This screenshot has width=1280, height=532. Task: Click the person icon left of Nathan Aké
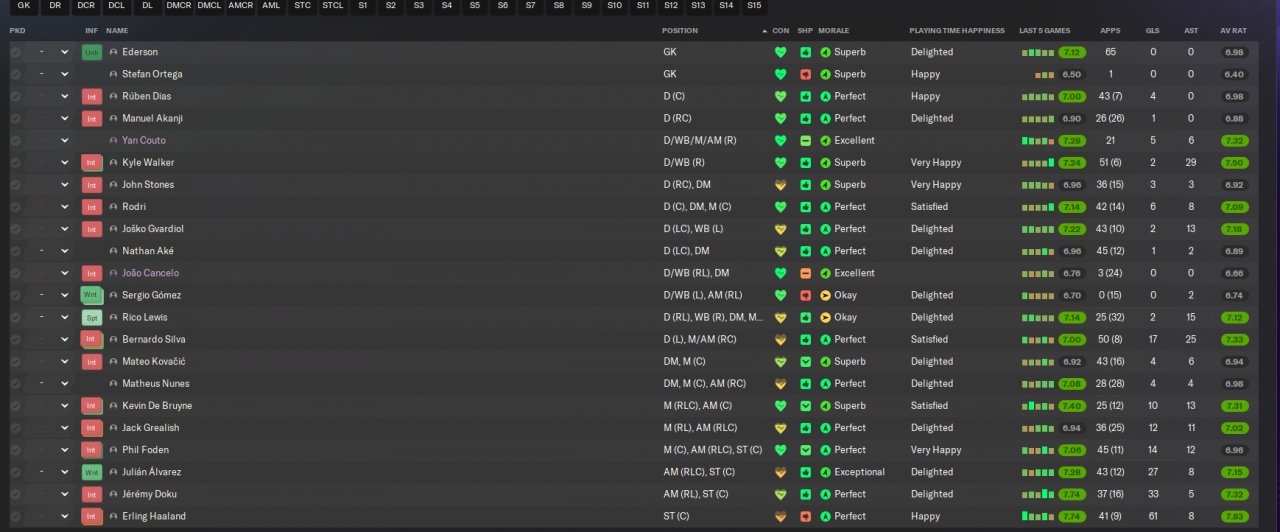coord(113,251)
